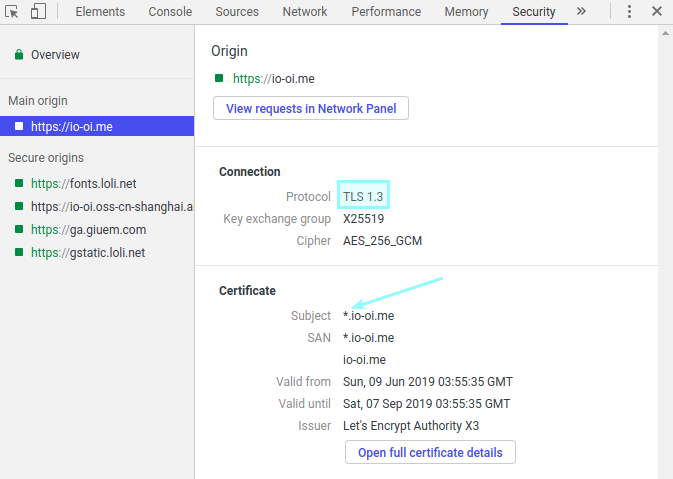Image resolution: width=673 pixels, height=479 pixels.
Task: Click the TLS 1.3 protocol value
Action: coord(363,197)
